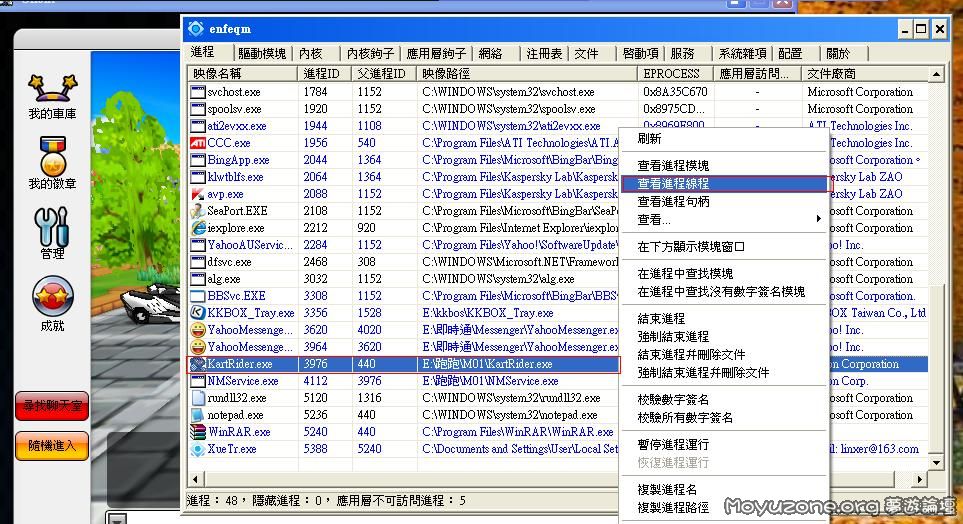This screenshot has width=963, height=524.
Task: Choose 校驗所有數字簽名 menu entry
Action: (724, 418)
